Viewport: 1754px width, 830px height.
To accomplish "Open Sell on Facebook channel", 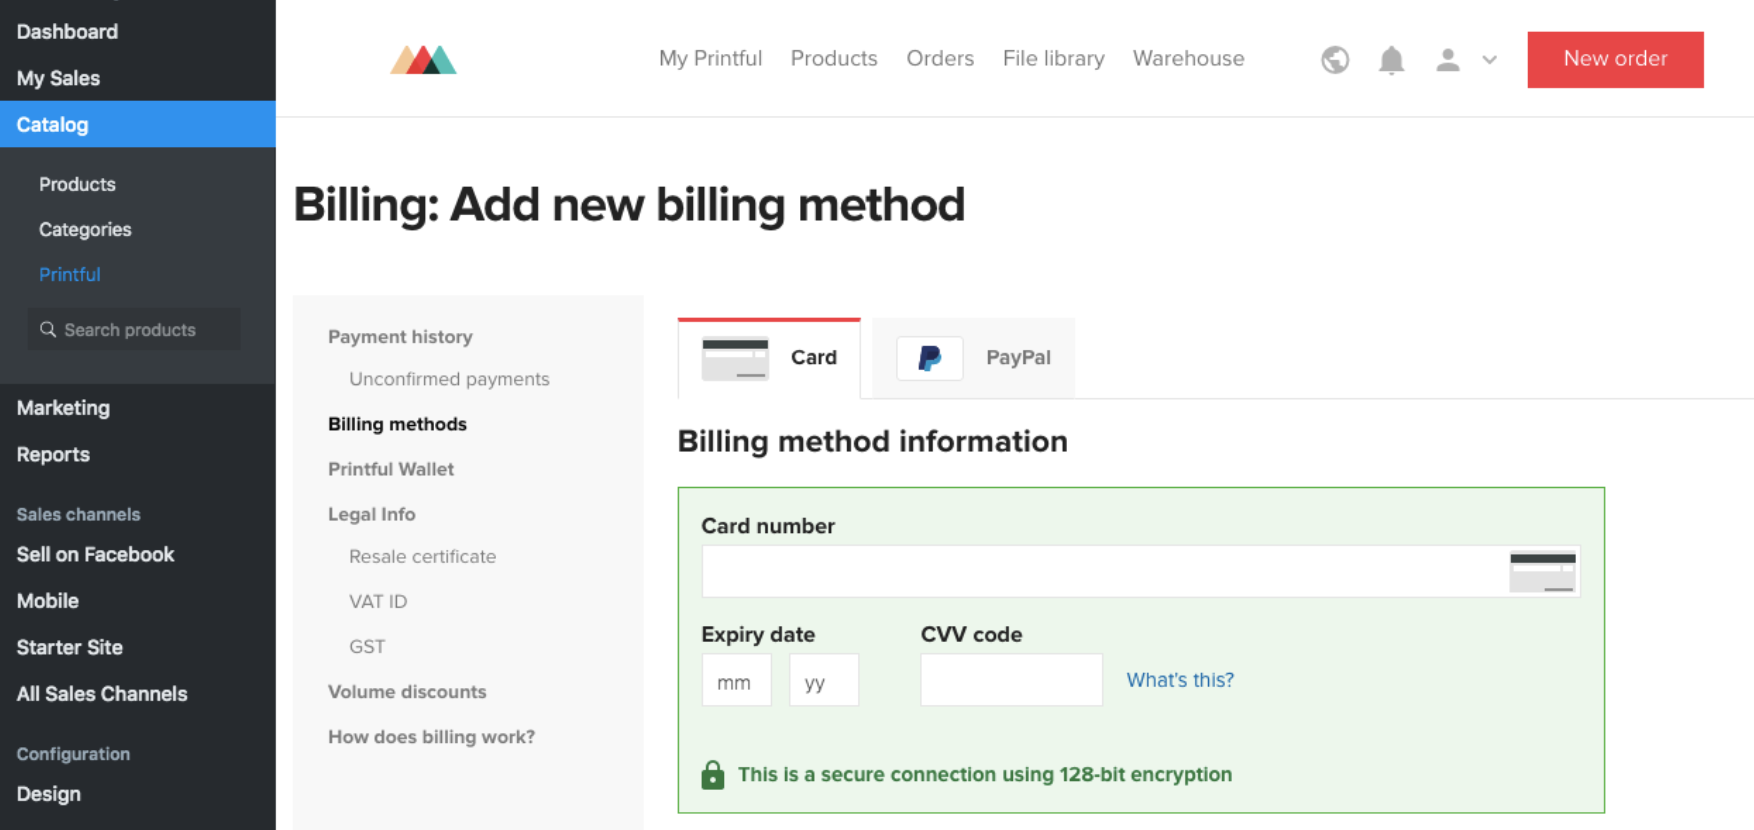I will pos(95,554).
